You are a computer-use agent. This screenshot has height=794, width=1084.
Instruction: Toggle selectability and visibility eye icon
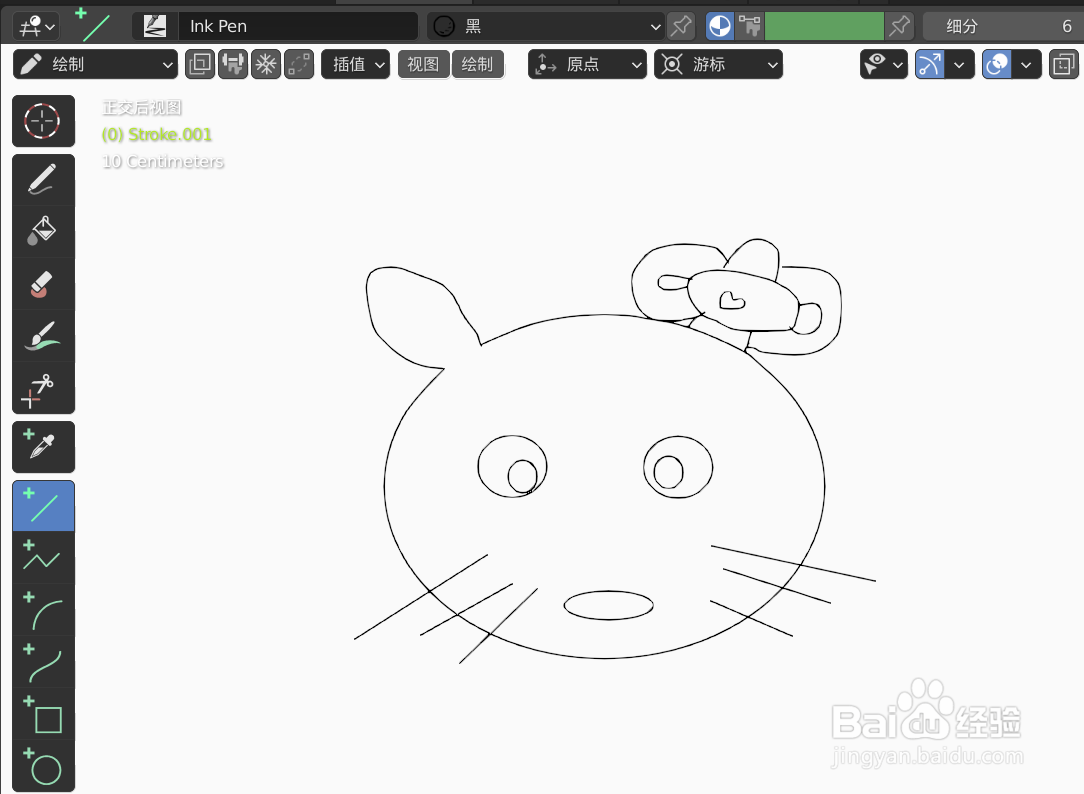click(x=875, y=64)
